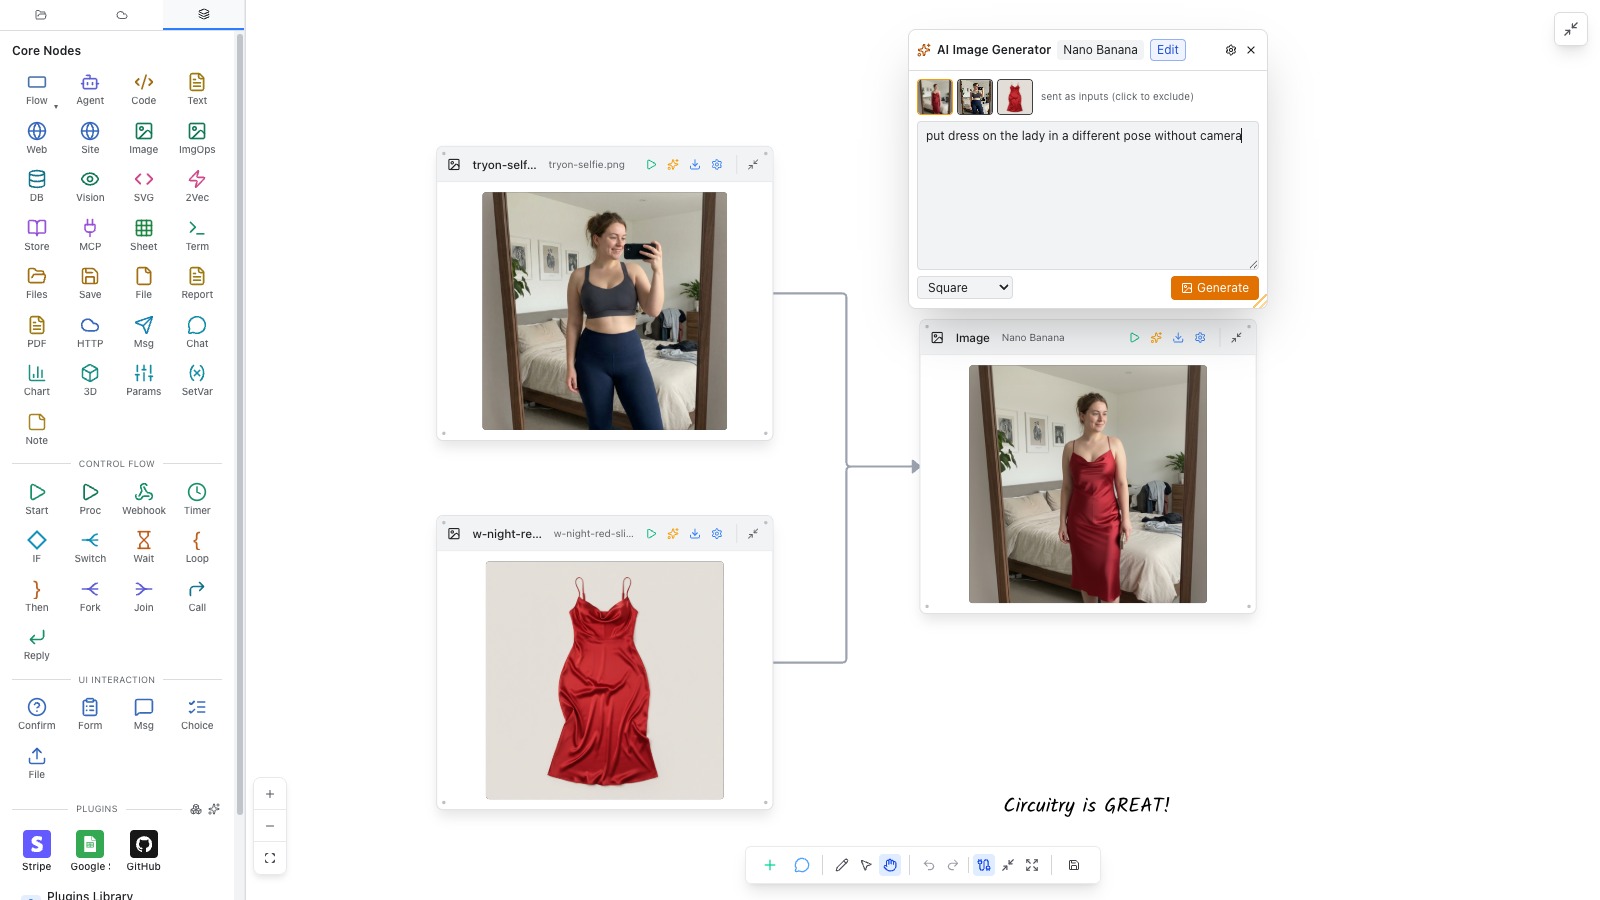Pick the MCP node icon

point(90,235)
